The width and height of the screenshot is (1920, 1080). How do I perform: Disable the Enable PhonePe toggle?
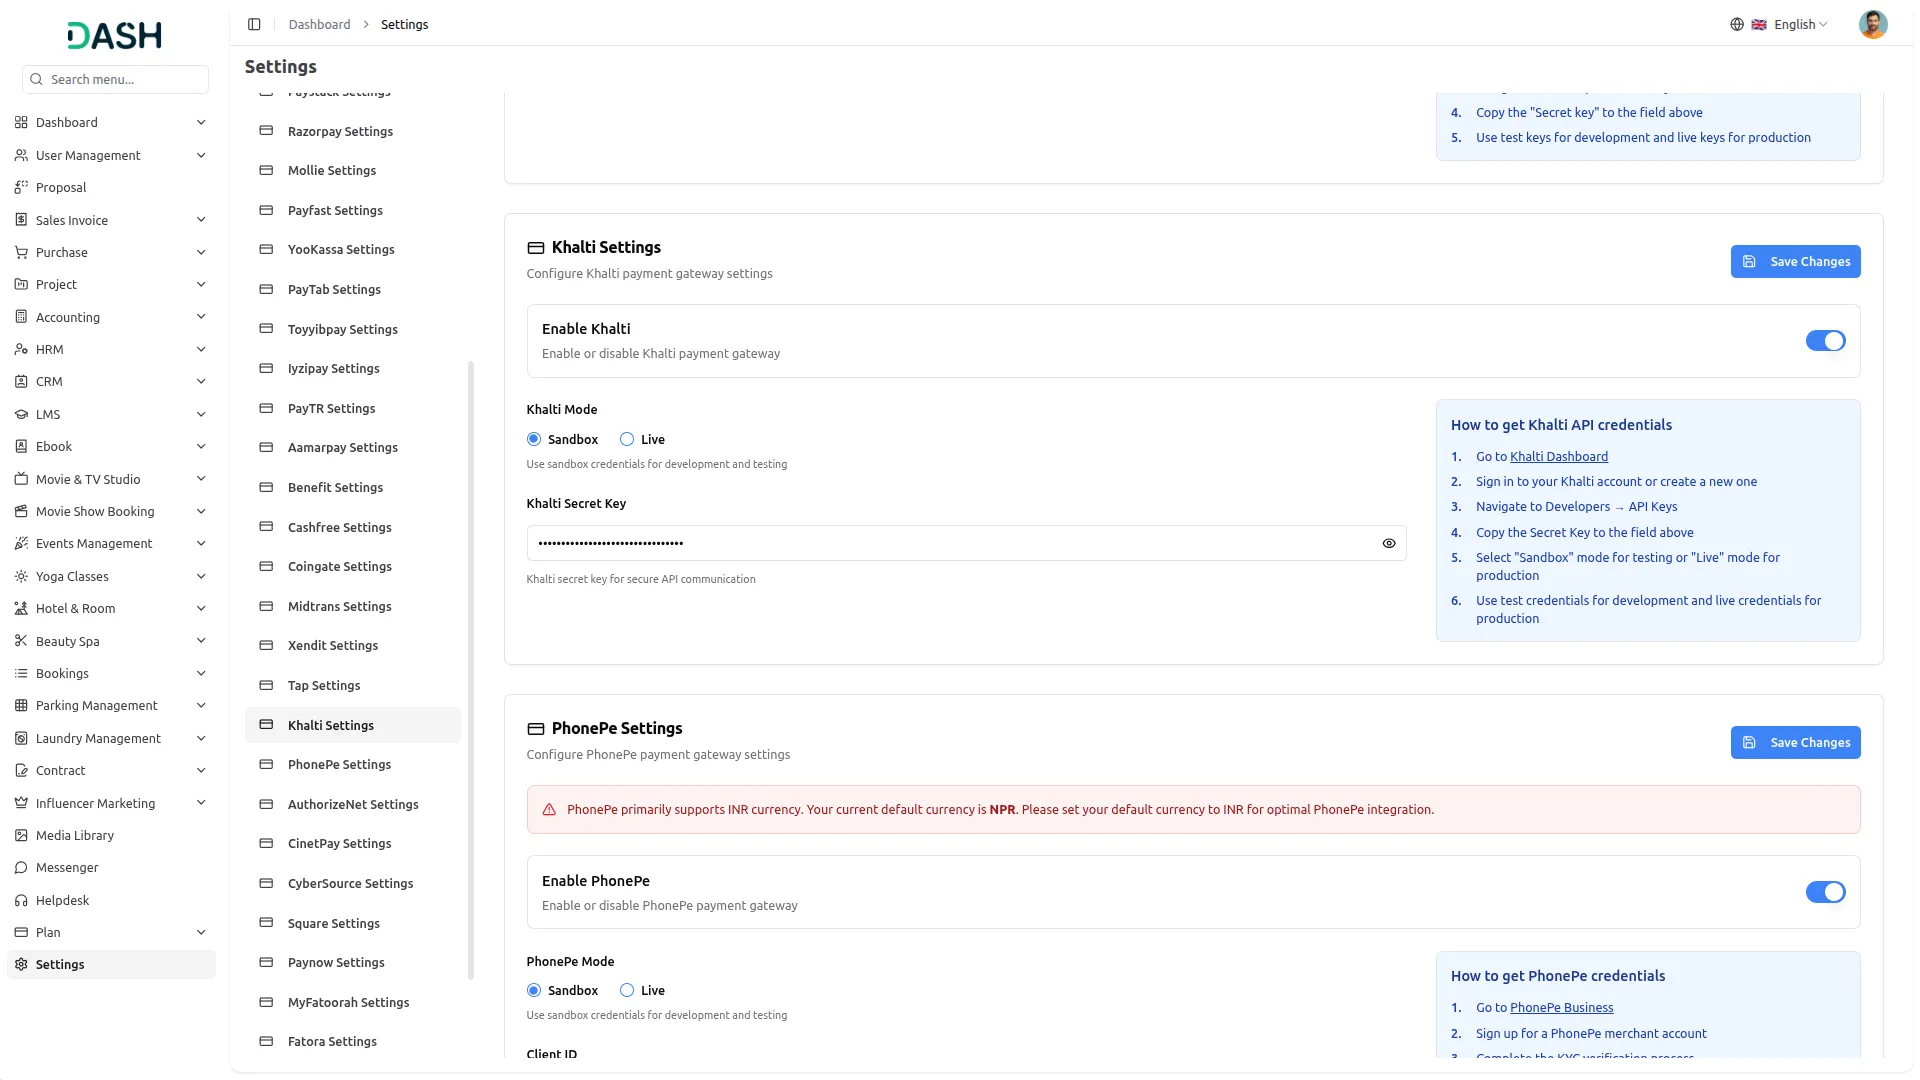tap(1825, 892)
